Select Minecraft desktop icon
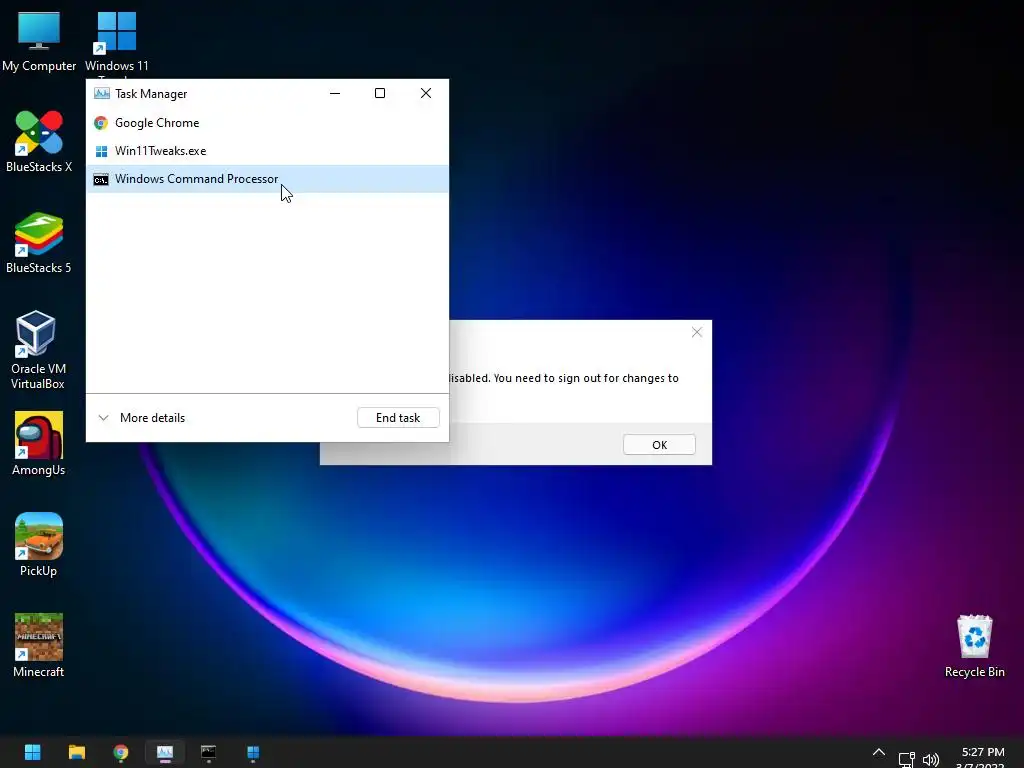 tap(39, 646)
